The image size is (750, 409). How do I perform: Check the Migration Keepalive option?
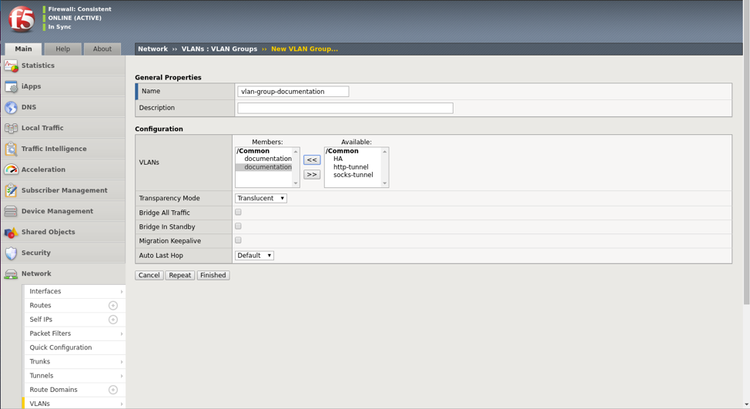(238, 241)
